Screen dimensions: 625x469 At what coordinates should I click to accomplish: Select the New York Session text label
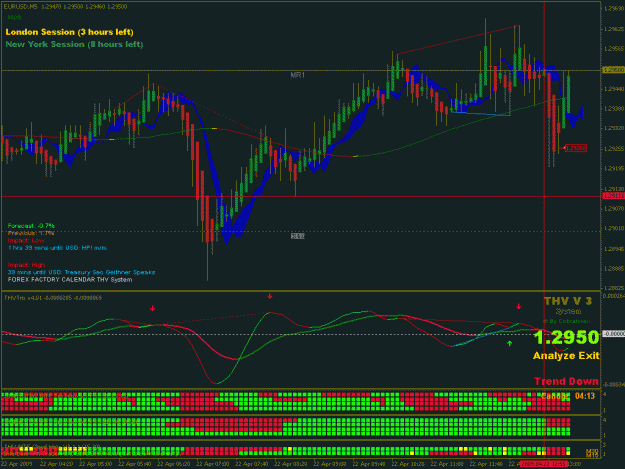pos(74,44)
